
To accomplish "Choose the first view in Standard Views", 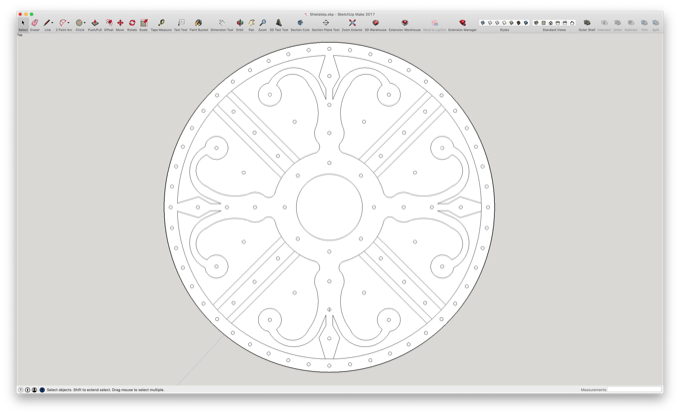I will (x=536, y=23).
